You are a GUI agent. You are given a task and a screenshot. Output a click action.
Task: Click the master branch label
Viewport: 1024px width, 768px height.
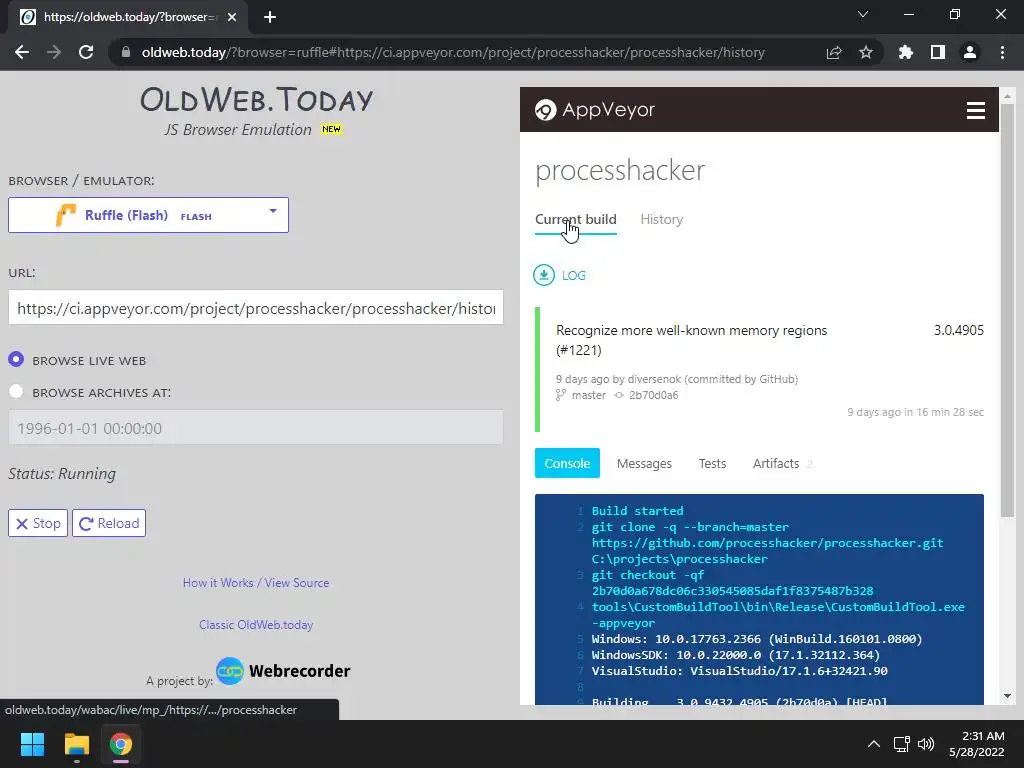(x=588, y=395)
